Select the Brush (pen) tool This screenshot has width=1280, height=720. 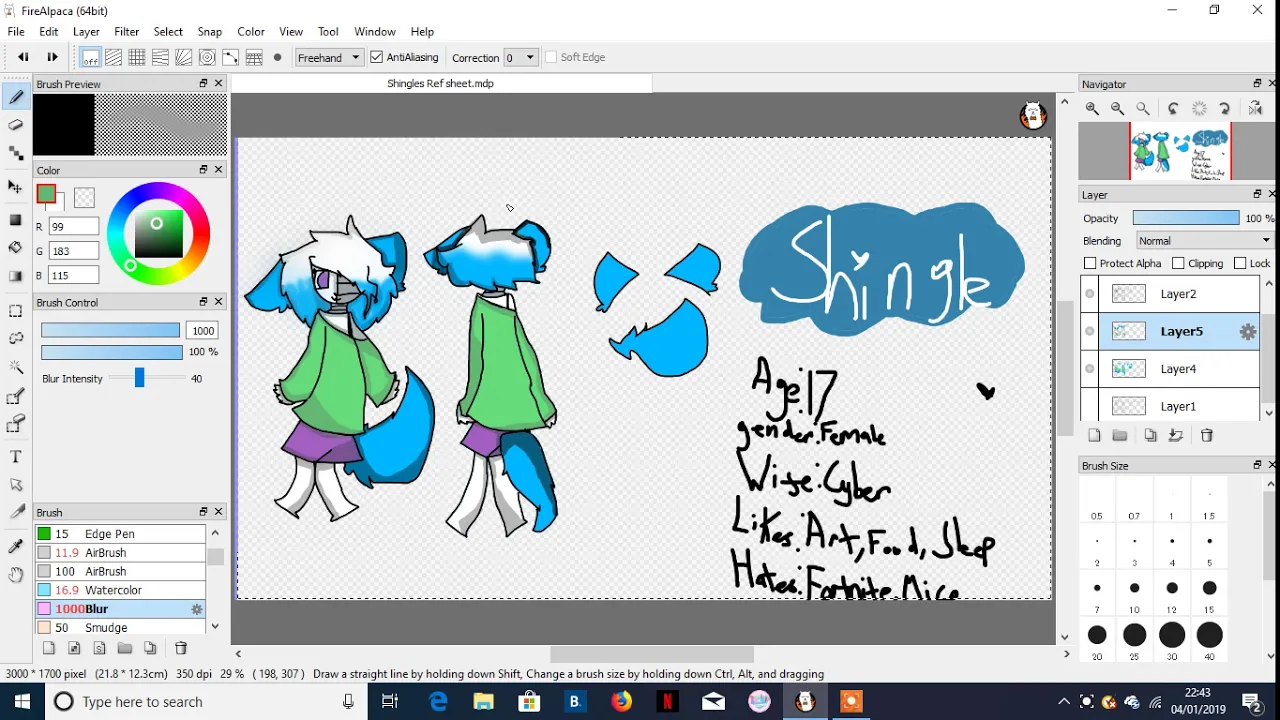[16, 97]
